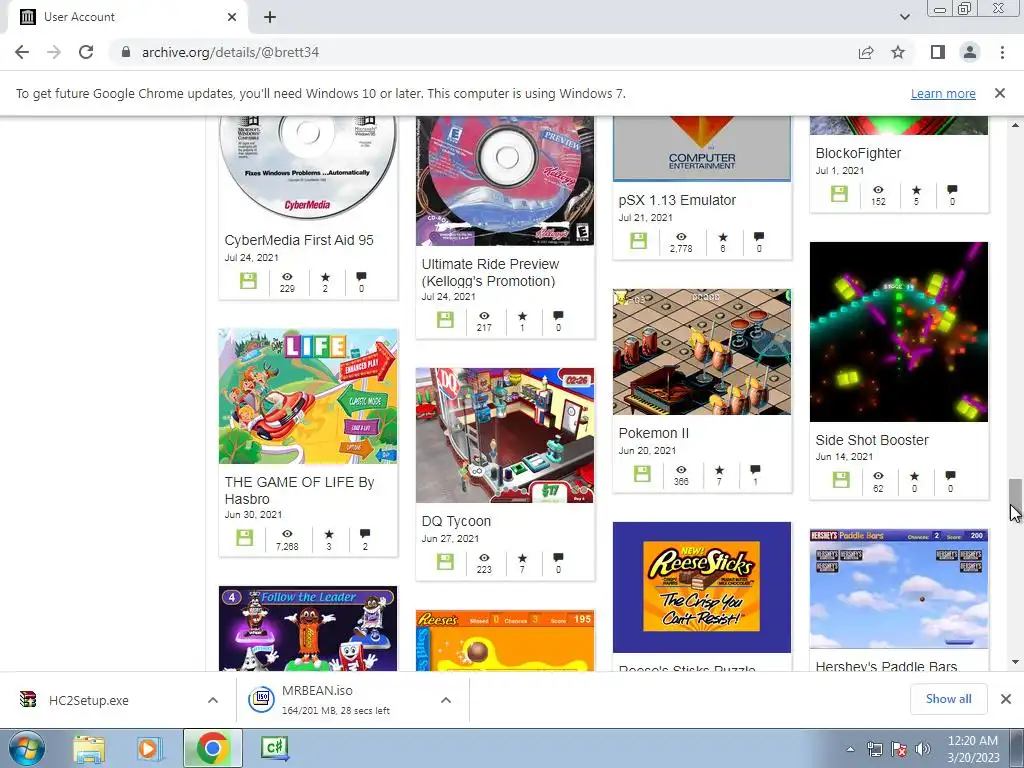Image resolution: width=1024 pixels, height=768 pixels.
Task: Open the Chrome profile avatar
Action: tap(970, 52)
